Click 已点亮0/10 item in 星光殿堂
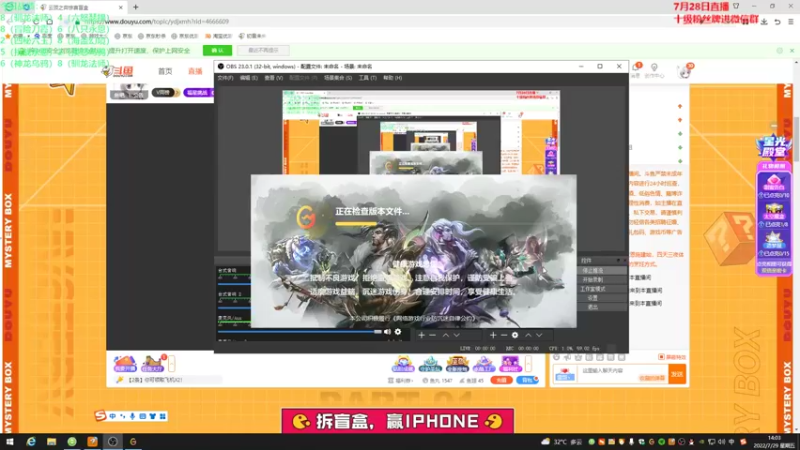800x450 pixels. [x=774, y=186]
